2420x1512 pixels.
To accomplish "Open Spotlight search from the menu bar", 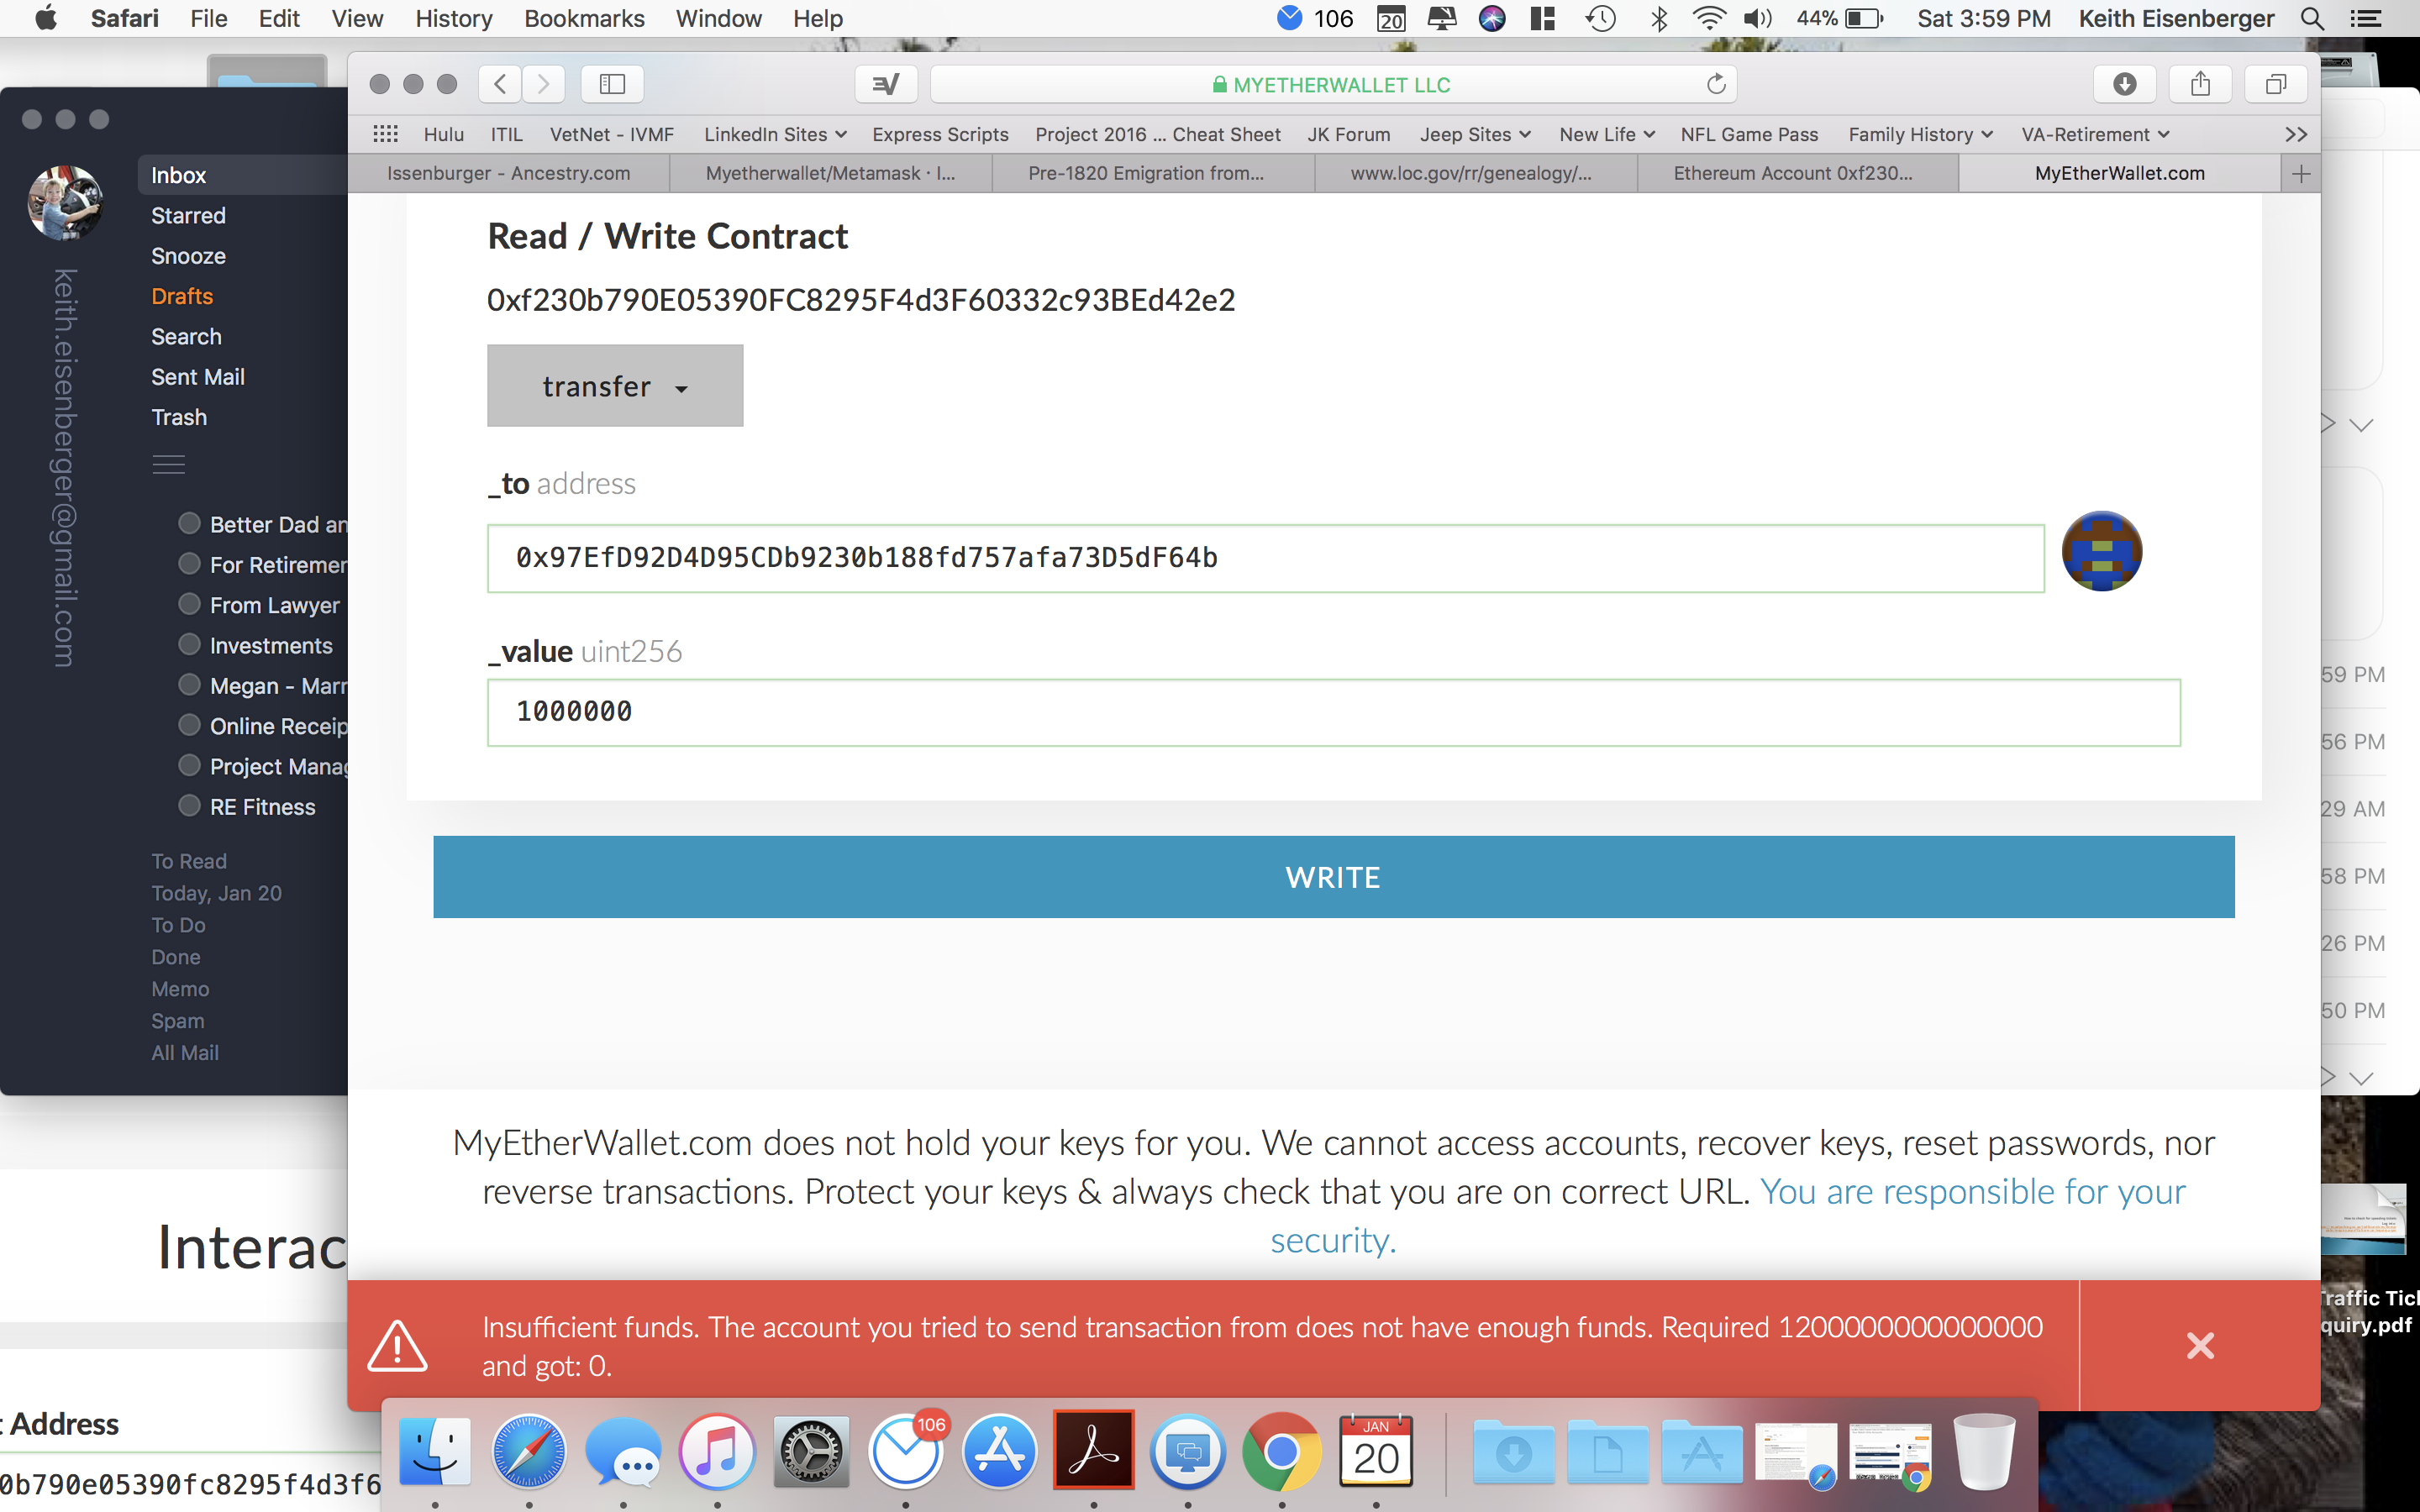I will (2313, 19).
